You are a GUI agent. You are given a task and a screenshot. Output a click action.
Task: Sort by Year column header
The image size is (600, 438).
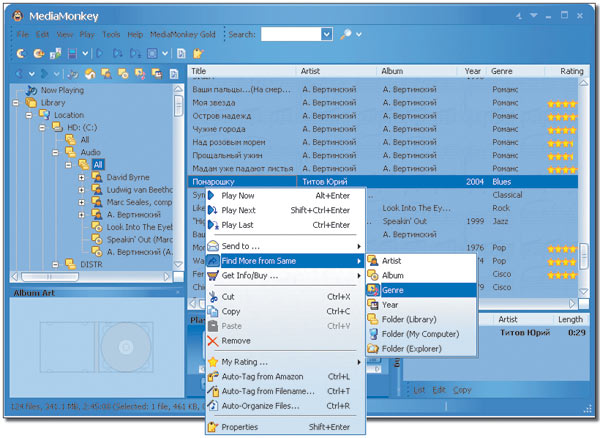(472, 71)
